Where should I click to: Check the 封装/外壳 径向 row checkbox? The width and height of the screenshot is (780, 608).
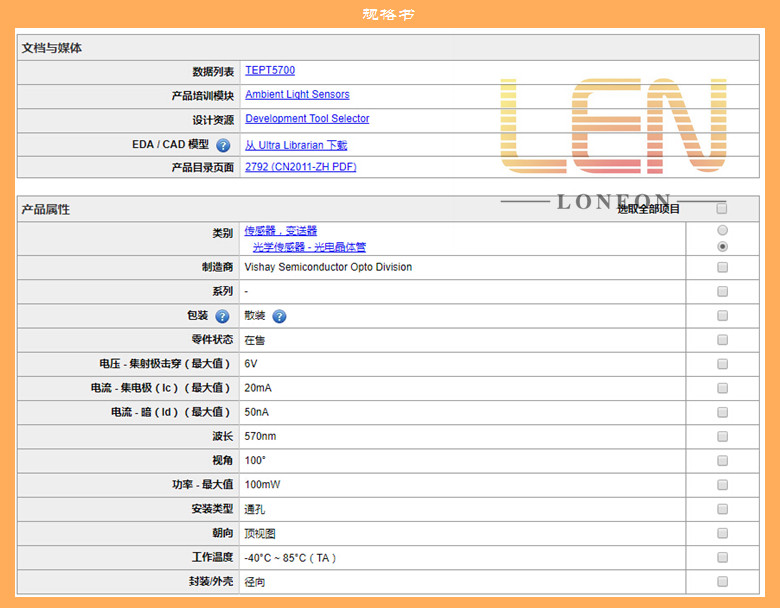pyautogui.click(x=722, y=581)
